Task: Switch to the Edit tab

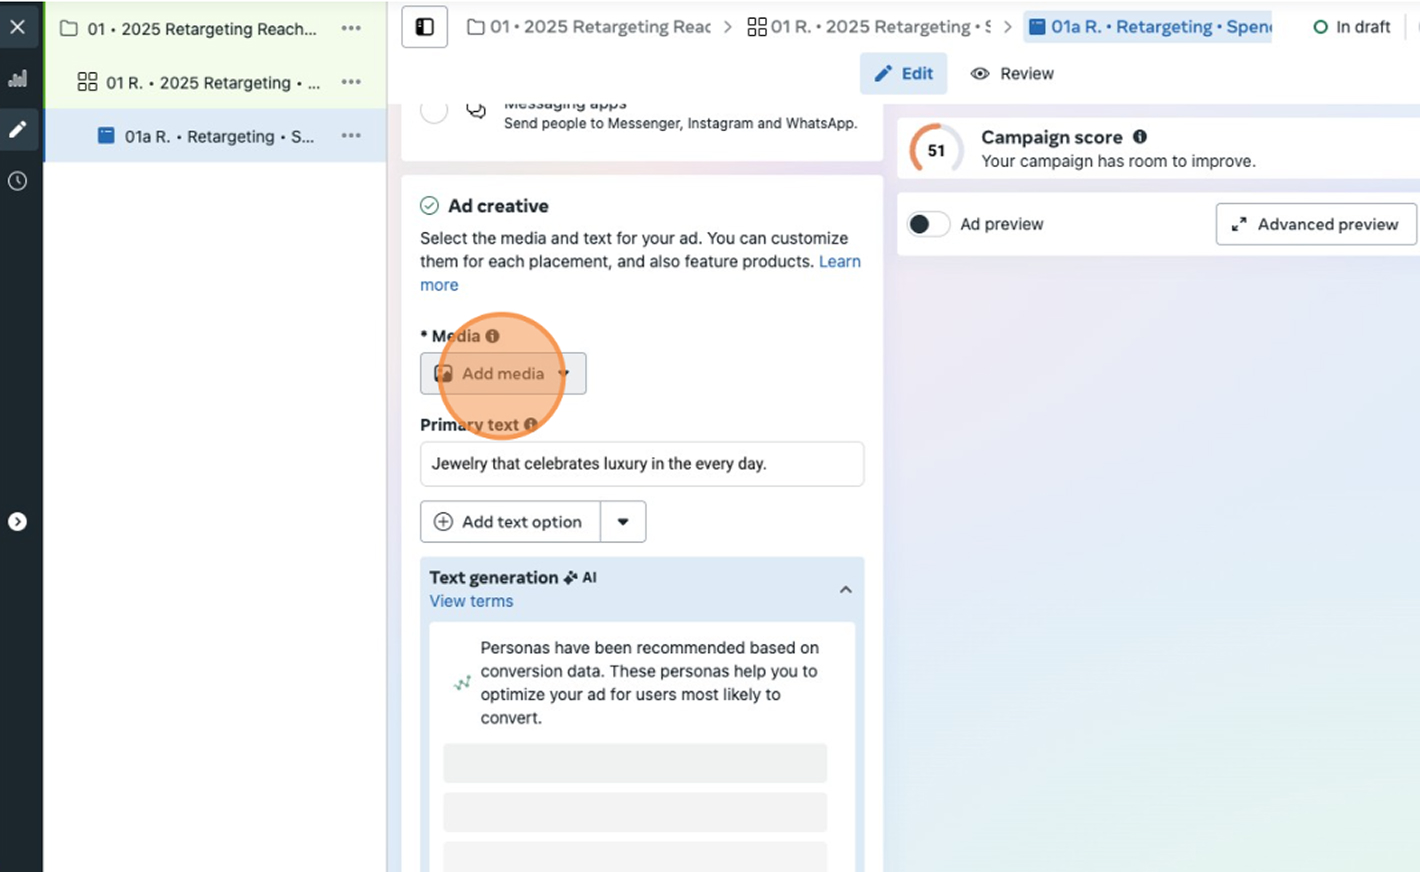Action: [903, 74]
